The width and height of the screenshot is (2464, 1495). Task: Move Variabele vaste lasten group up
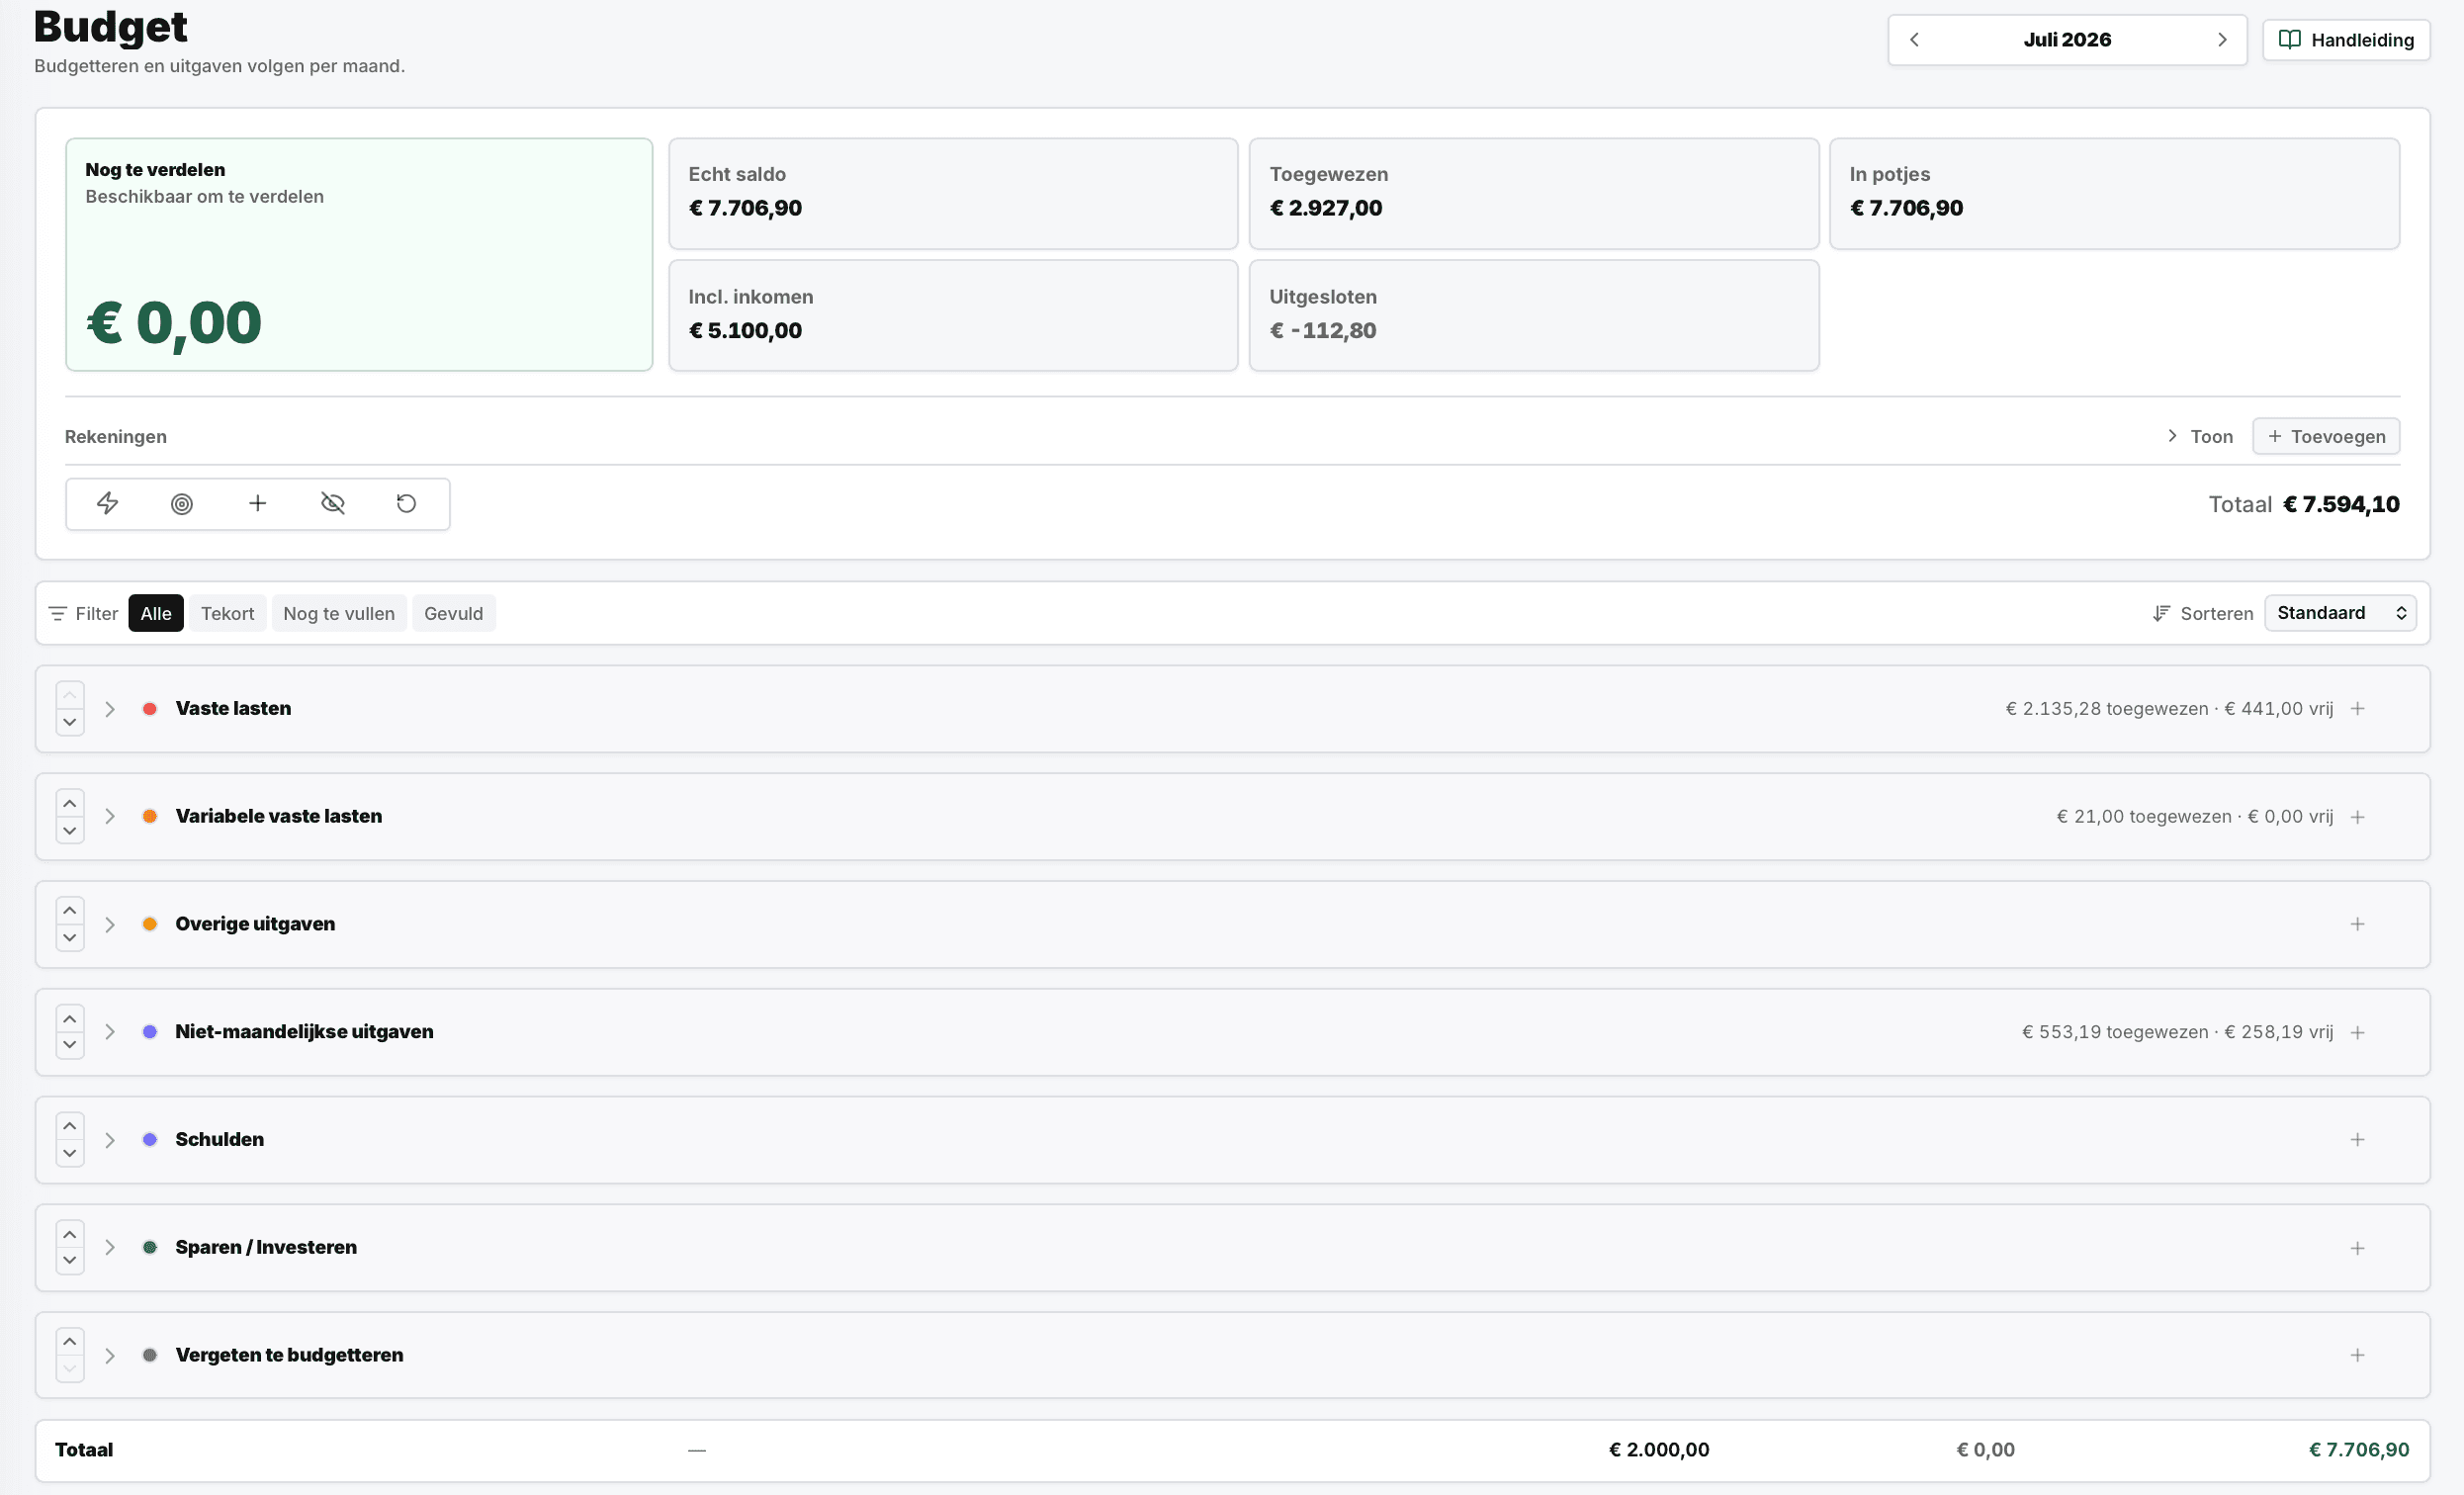(70, 804)
